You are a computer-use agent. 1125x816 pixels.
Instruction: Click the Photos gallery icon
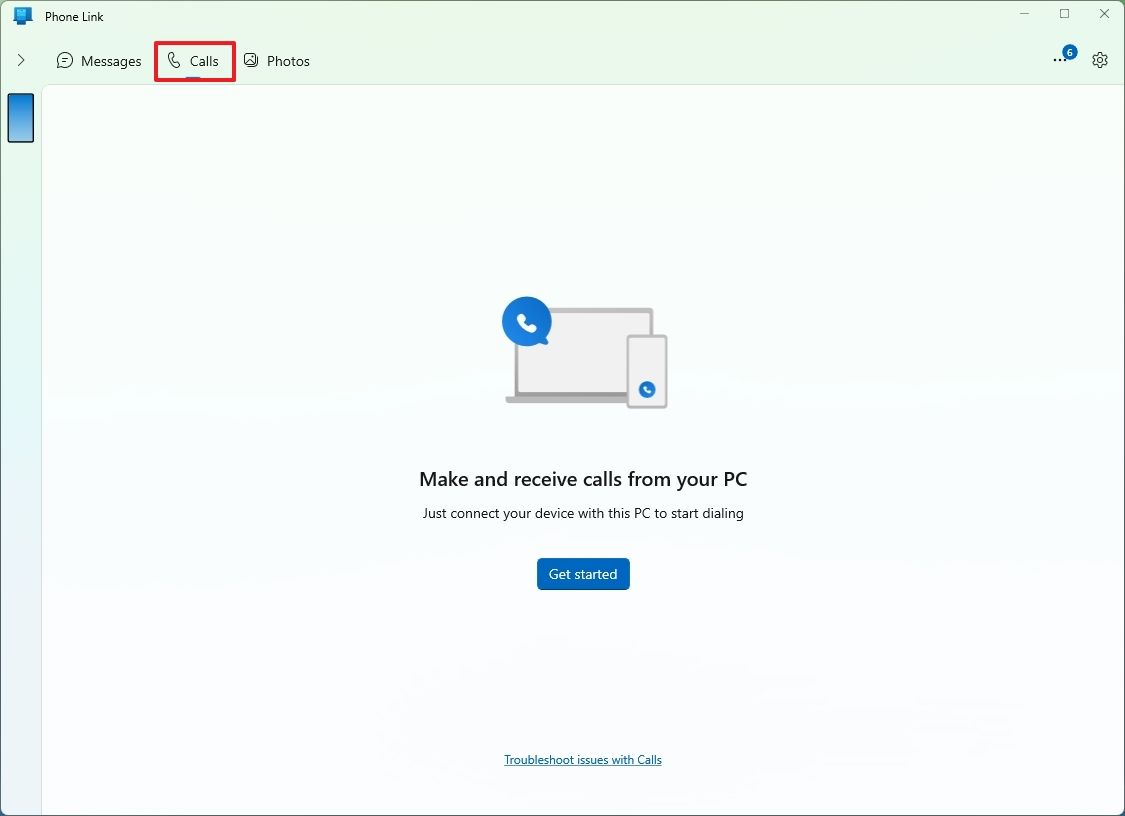250,61
